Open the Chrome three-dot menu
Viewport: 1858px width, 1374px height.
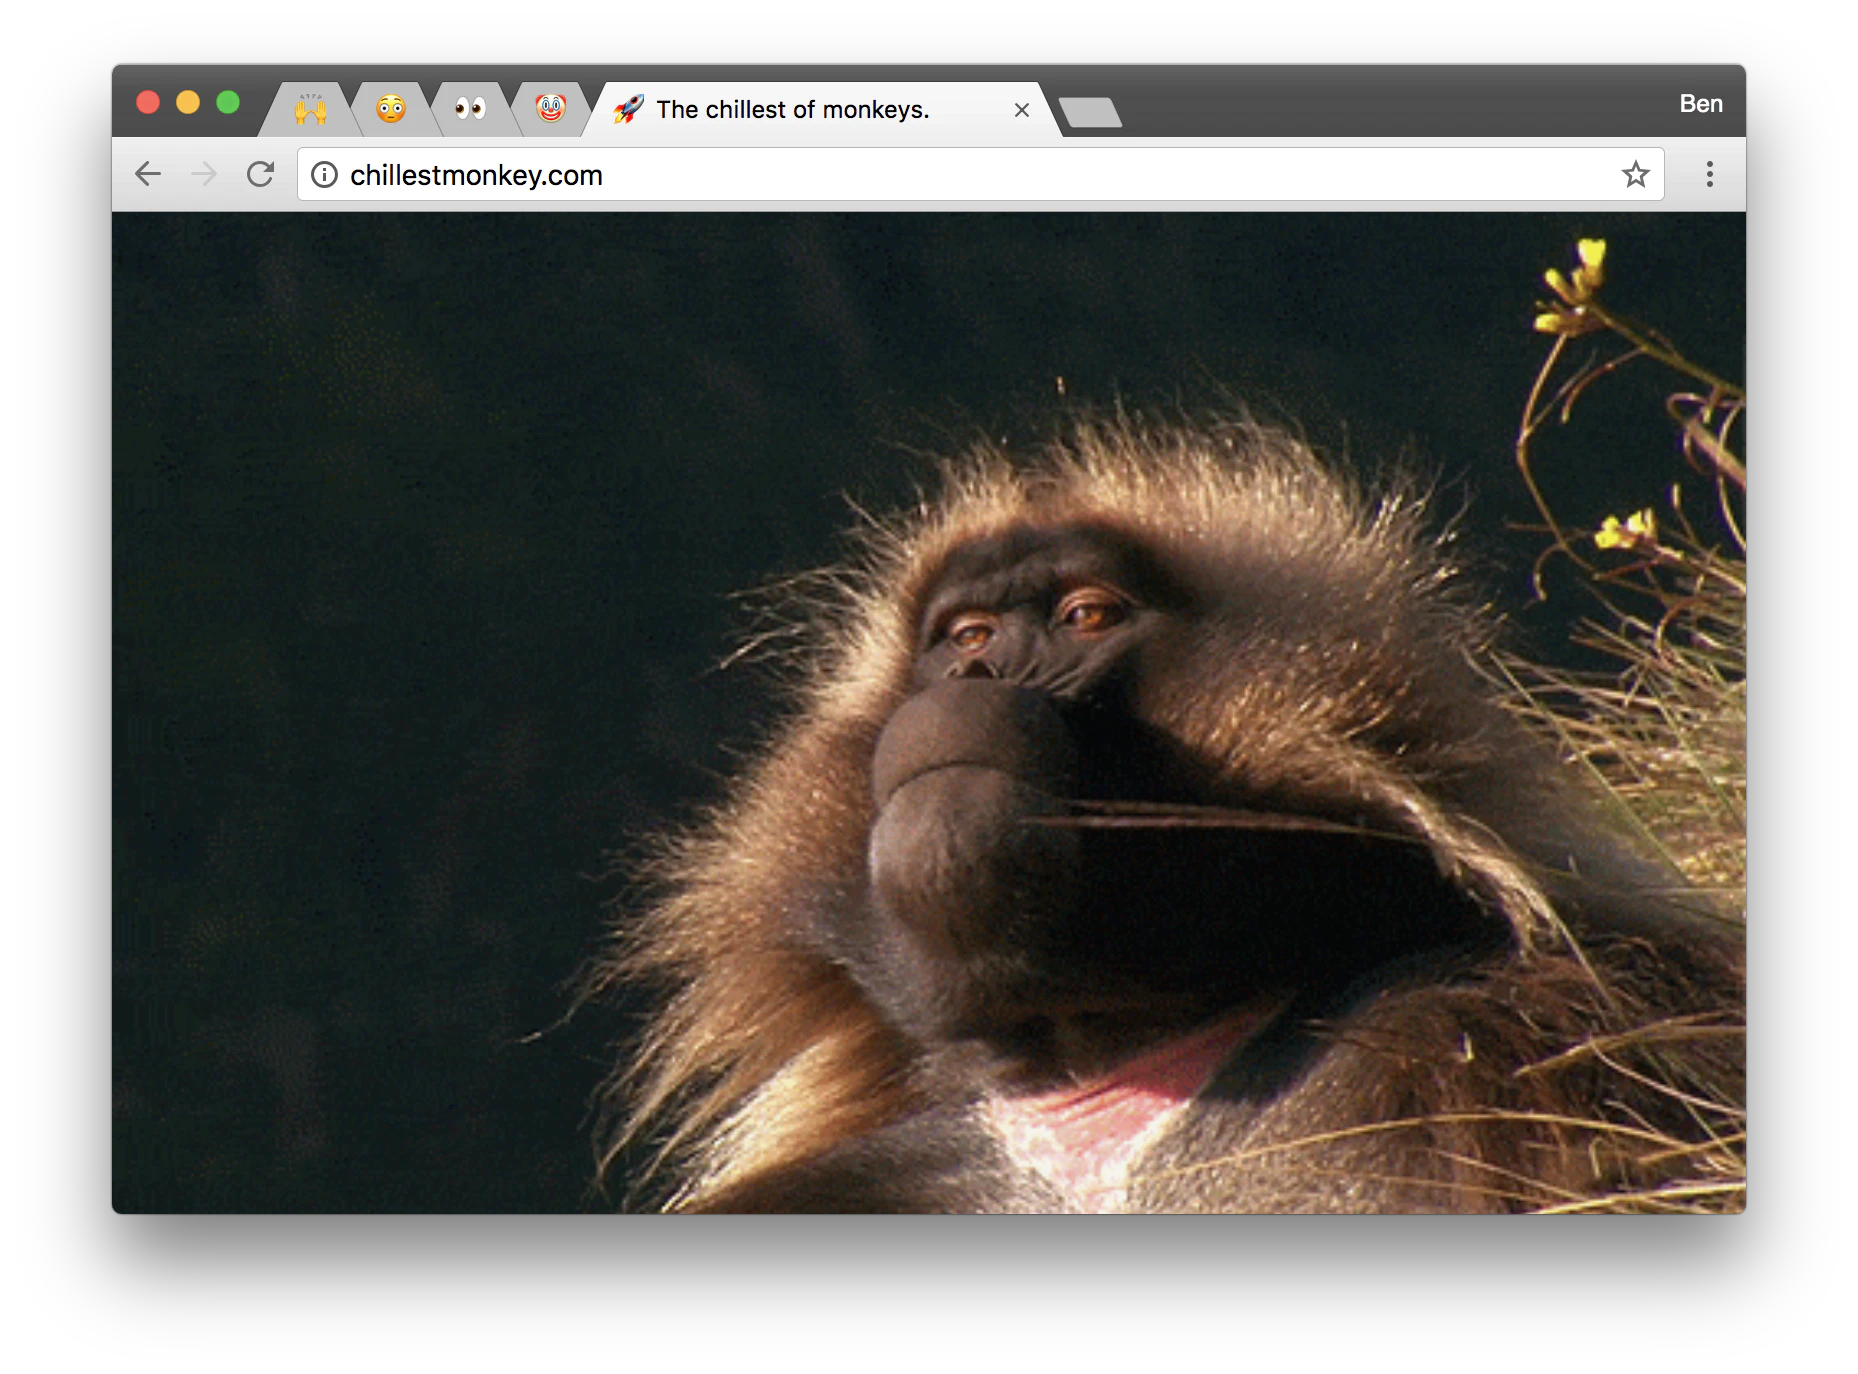1709,174
